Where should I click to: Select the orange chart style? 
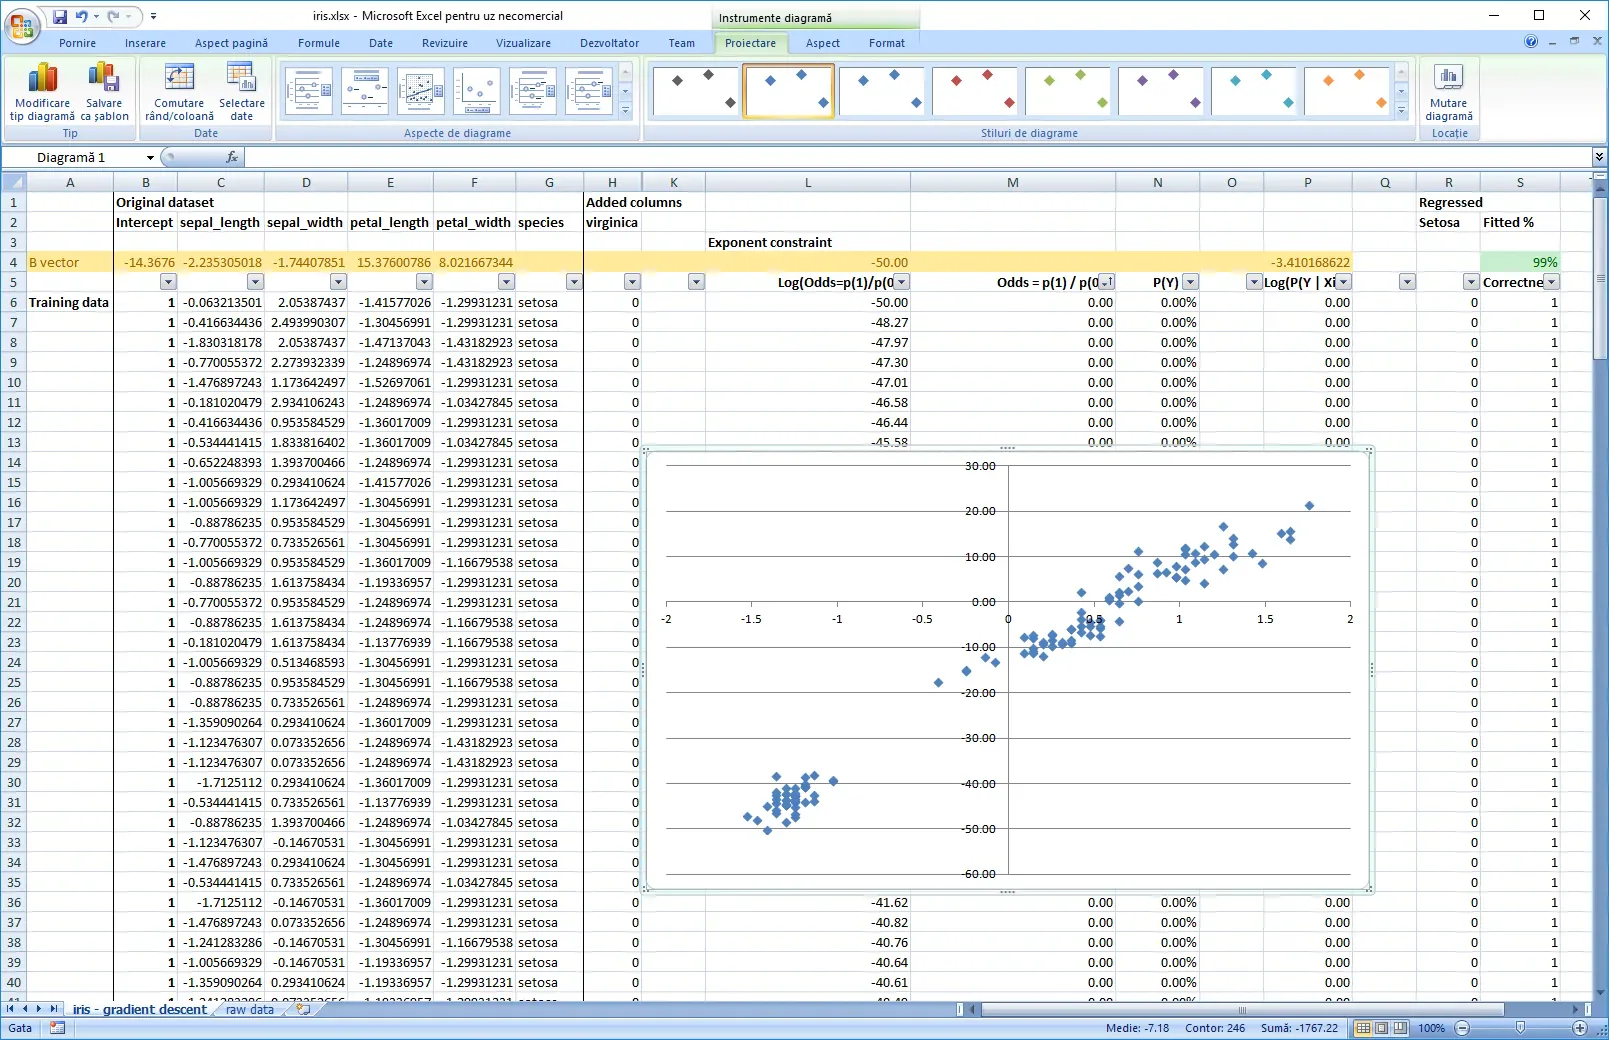(1346, 91)
